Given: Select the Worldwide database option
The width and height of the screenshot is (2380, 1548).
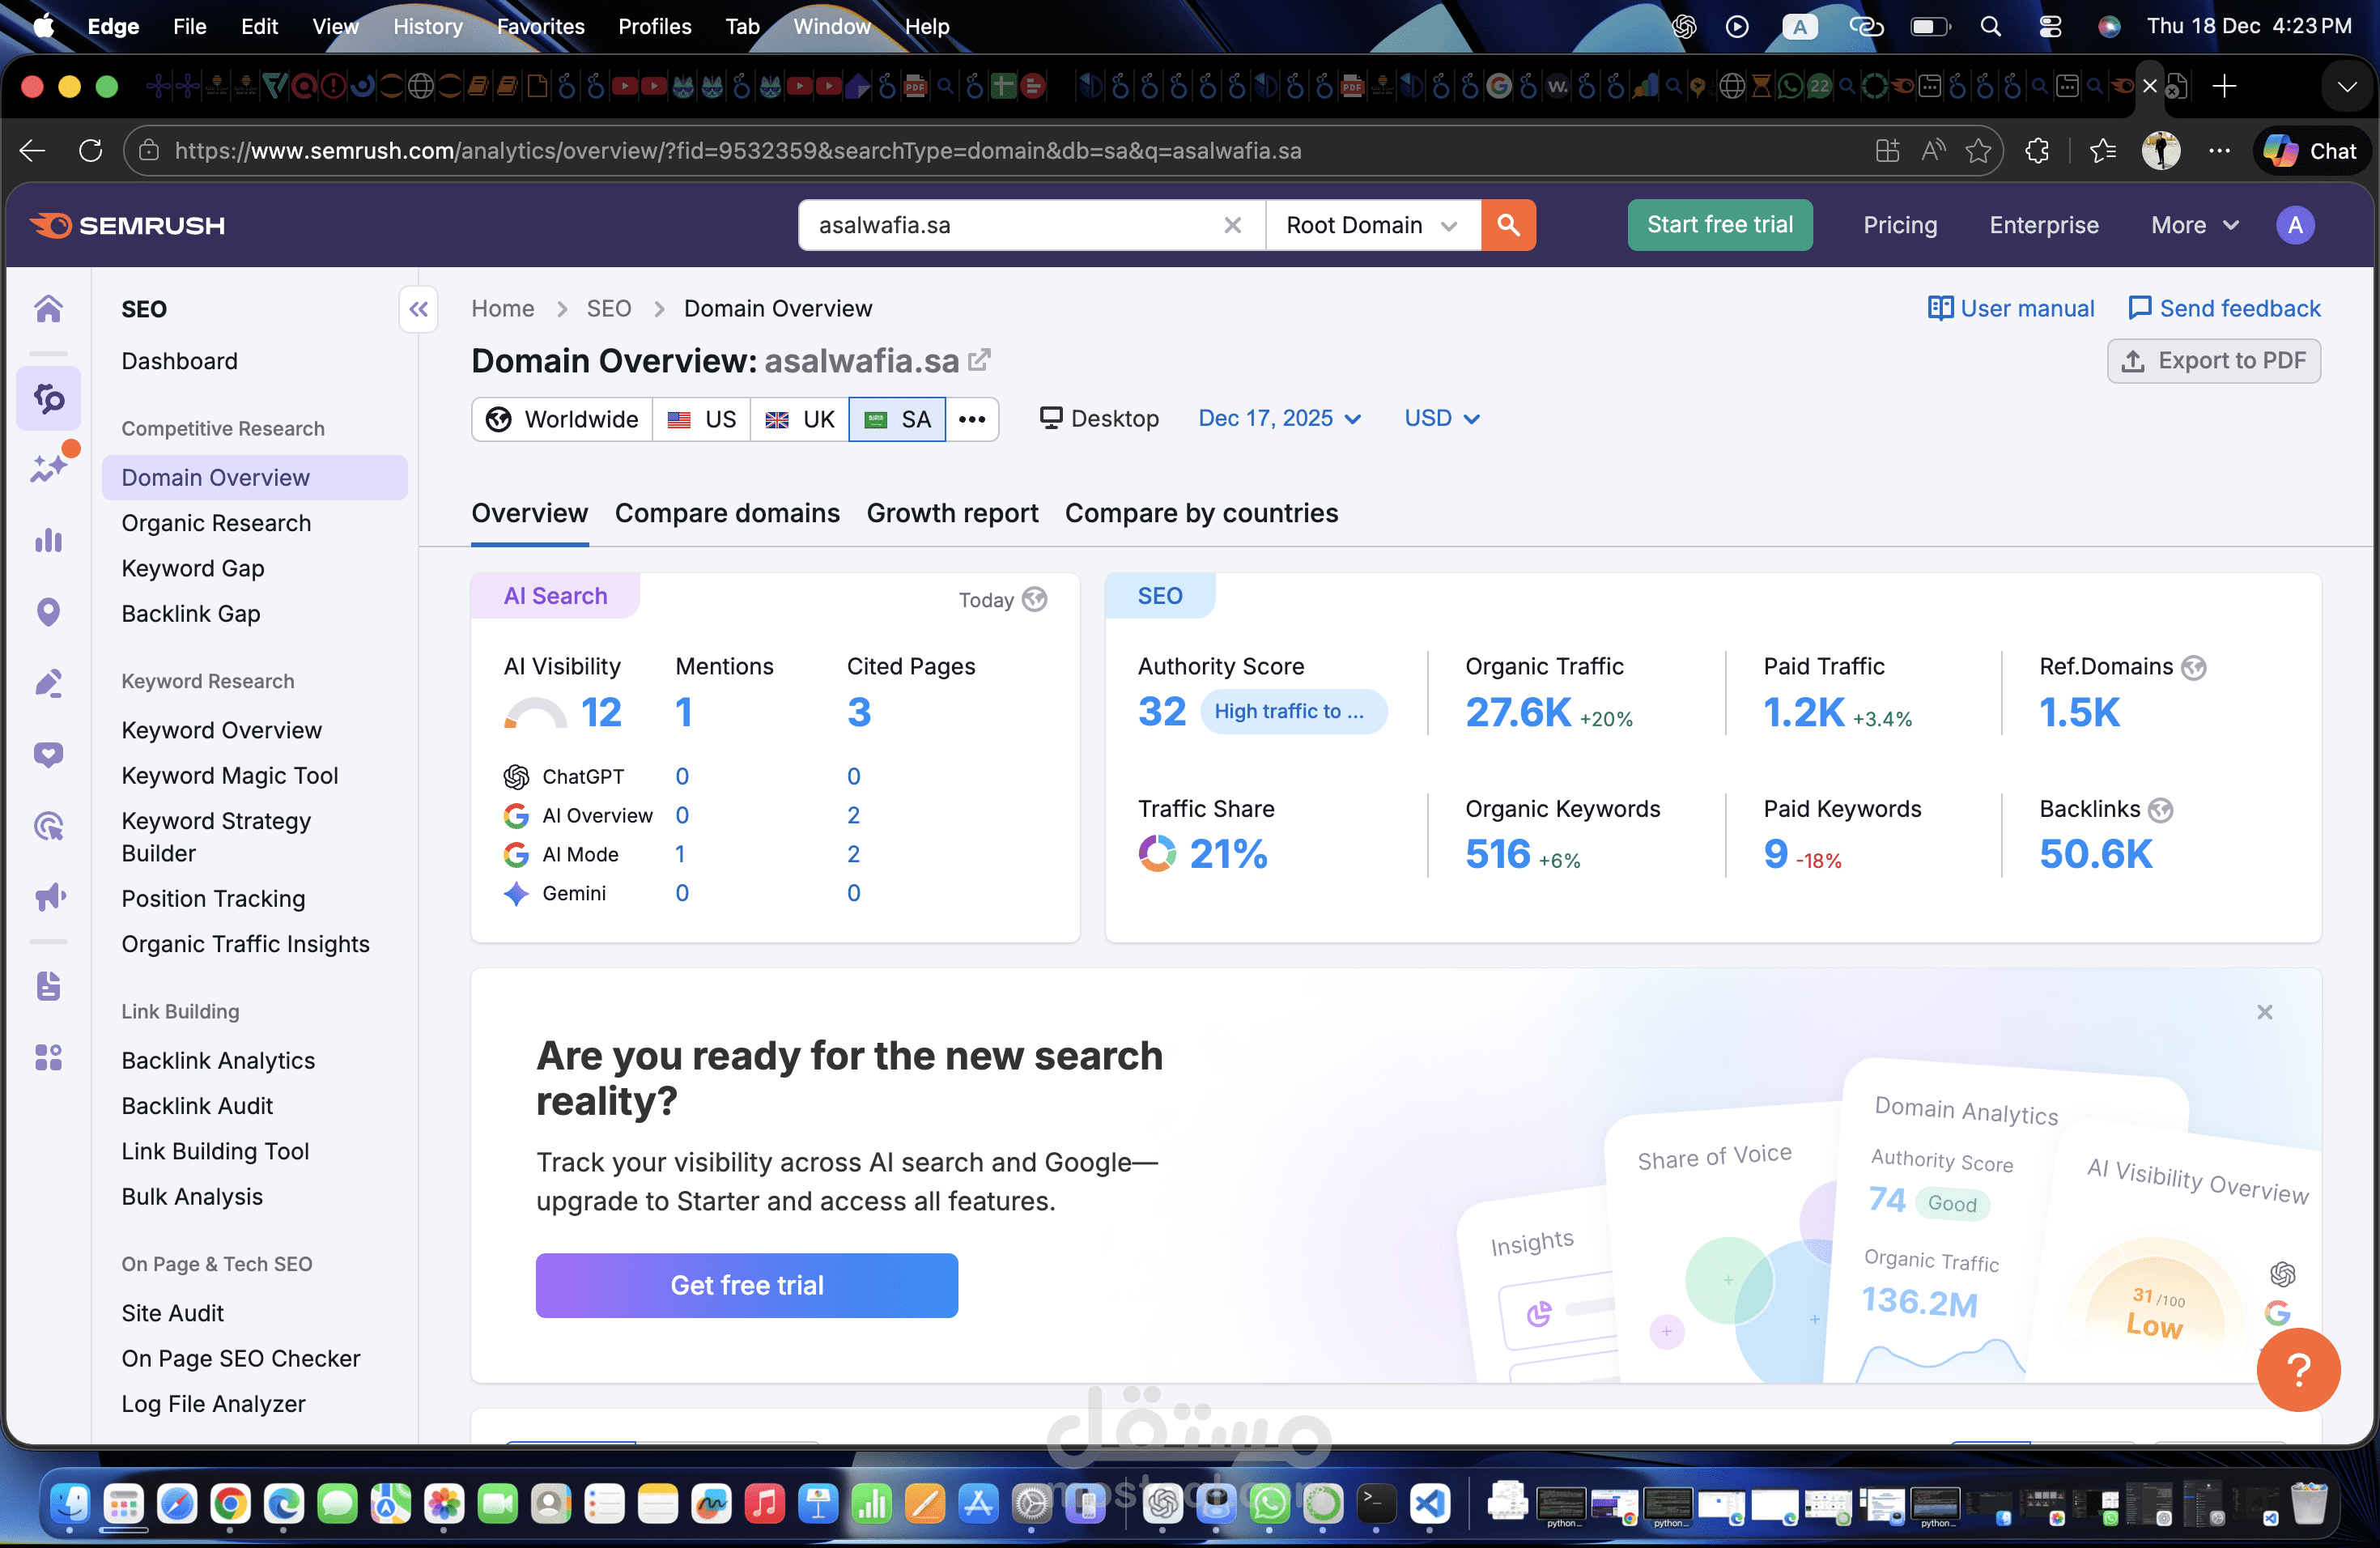Looking at the screenshot, I should [x=563, y=419].
